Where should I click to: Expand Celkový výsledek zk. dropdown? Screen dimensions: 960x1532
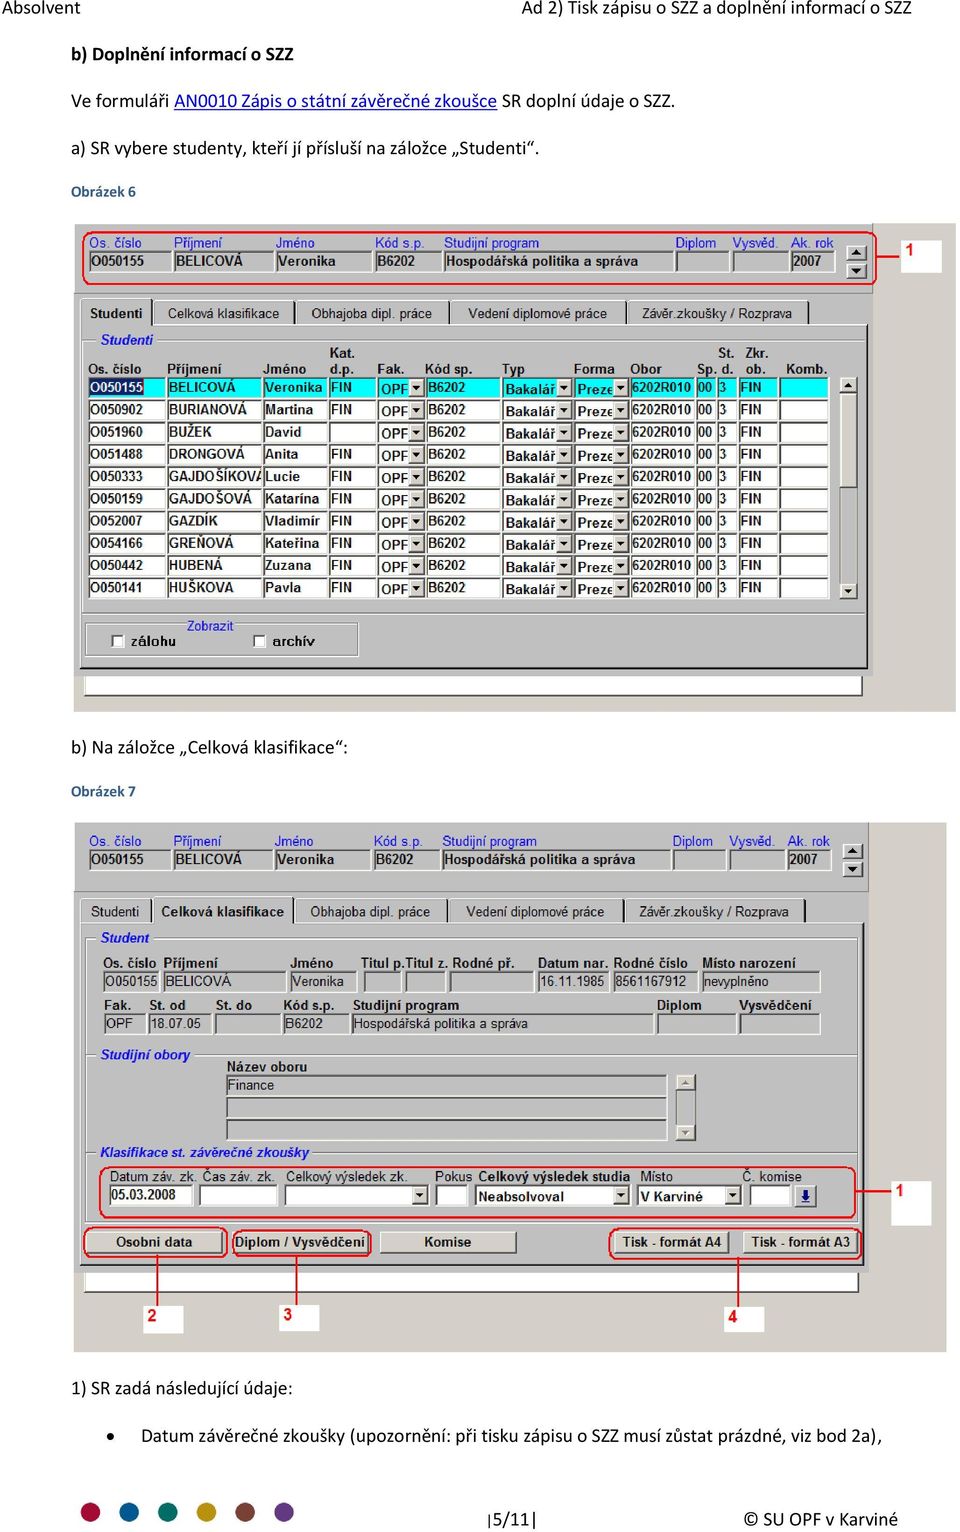420,1196
